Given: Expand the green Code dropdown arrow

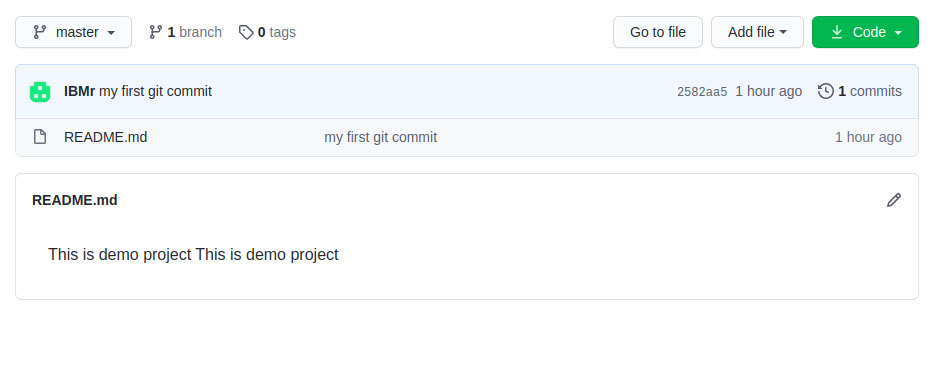Looking at the screenshot, I should pyautogui.click(x=898, y=33).
